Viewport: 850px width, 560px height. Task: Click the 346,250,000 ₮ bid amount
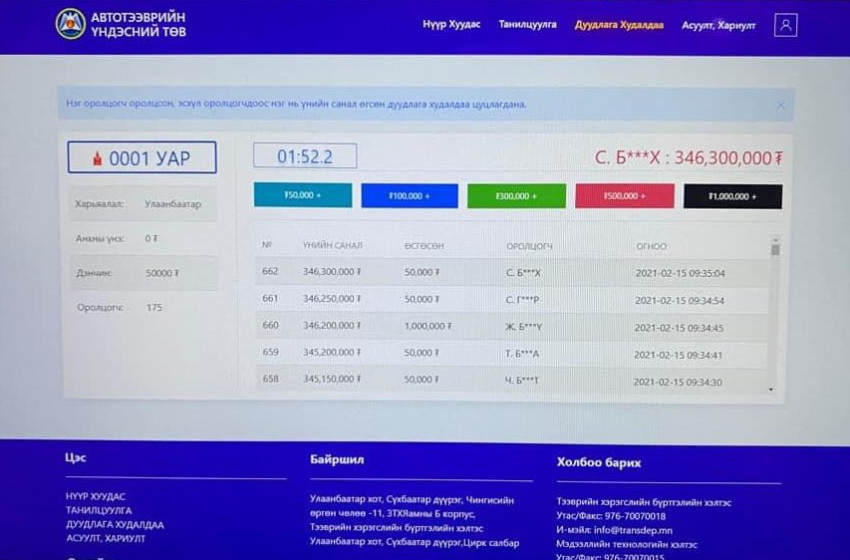point(332,299)
